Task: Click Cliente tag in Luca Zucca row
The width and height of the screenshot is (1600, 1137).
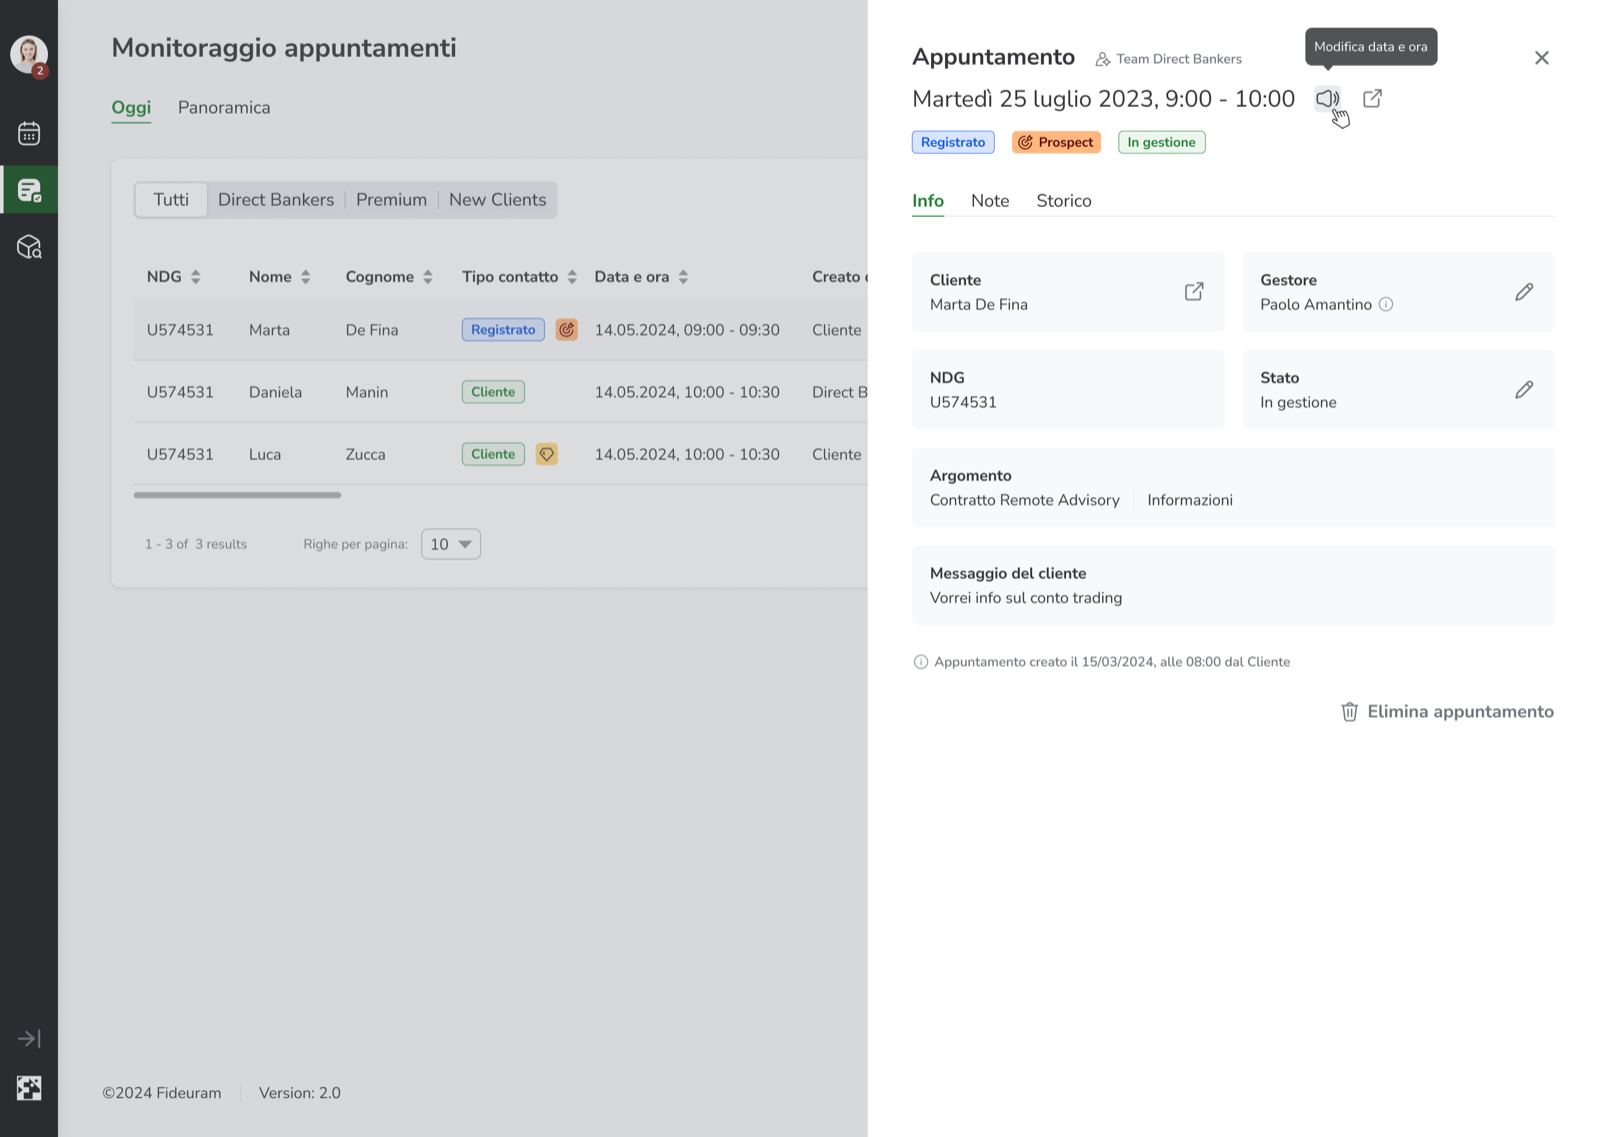Action: [493, 454]
